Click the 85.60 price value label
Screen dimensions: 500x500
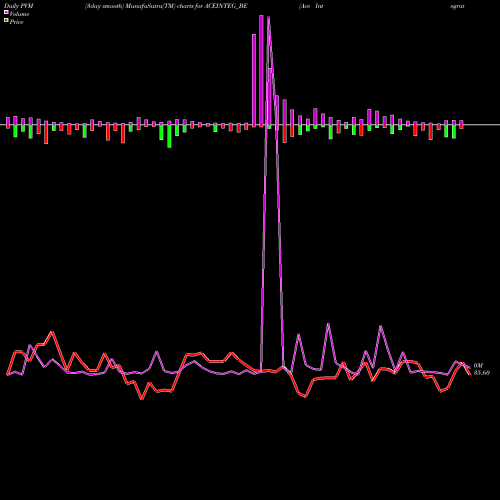(x=482, y=373)
